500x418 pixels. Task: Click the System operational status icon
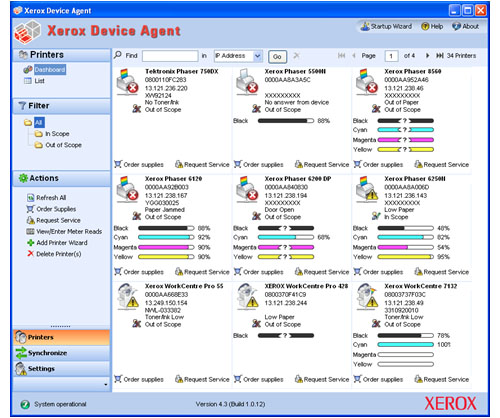[x=25, y=404]
